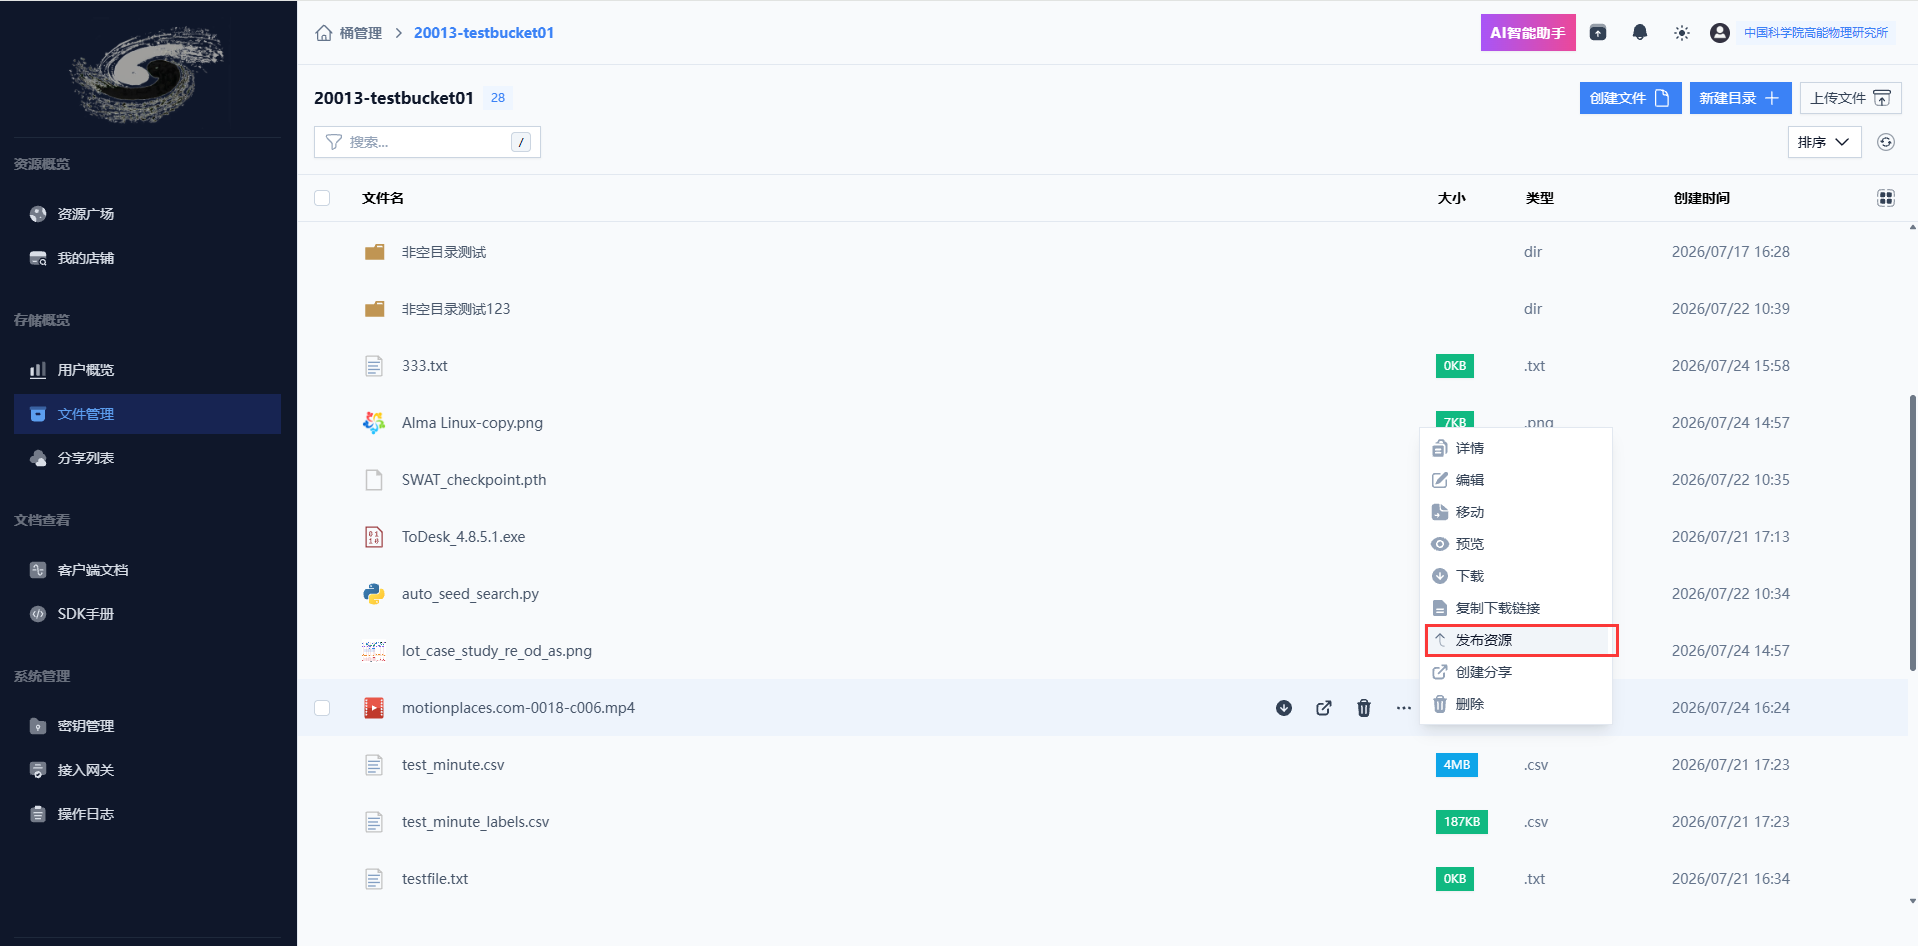Share motionplaces.com-0018-c006.mp4 with the row share icon

click(1324, 708)
